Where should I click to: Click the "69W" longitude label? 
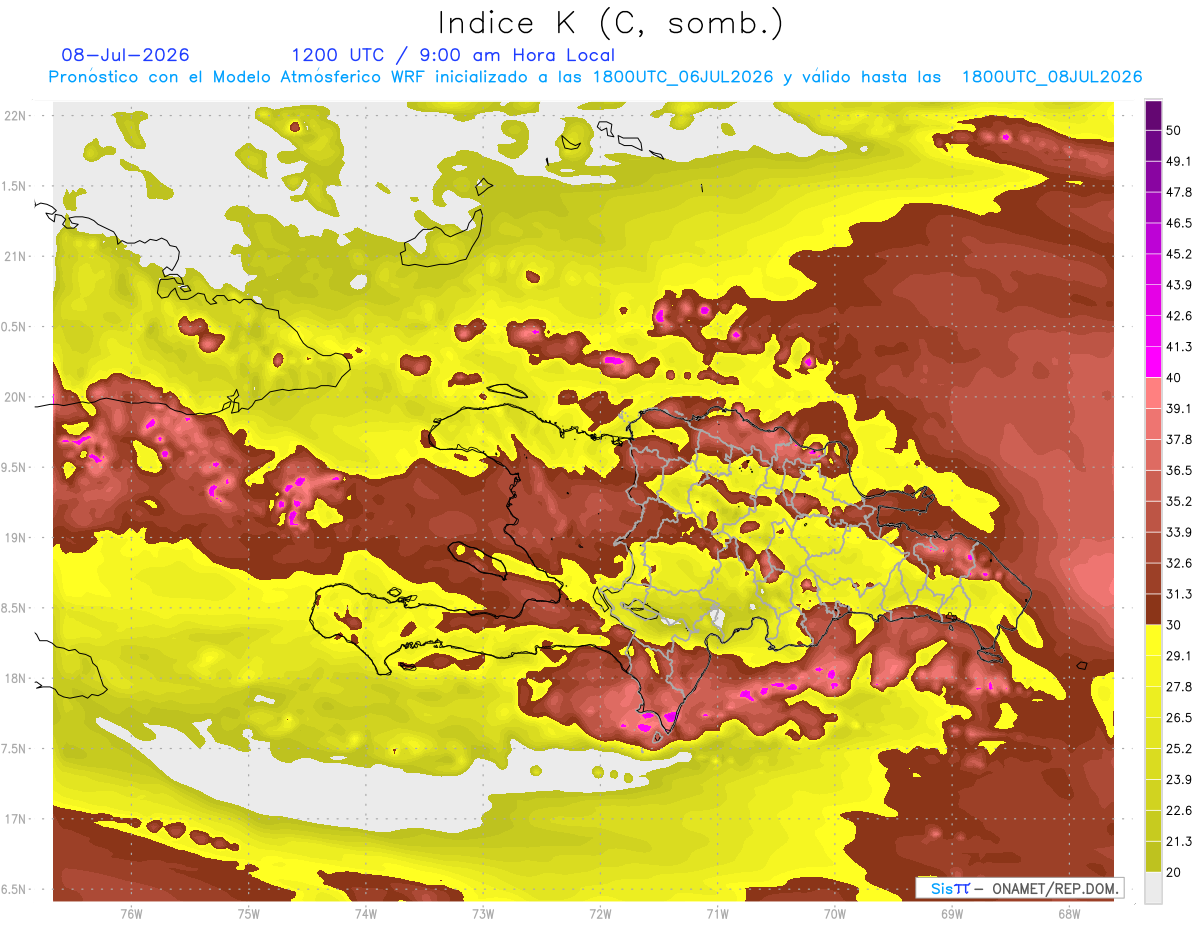[952, 913]
